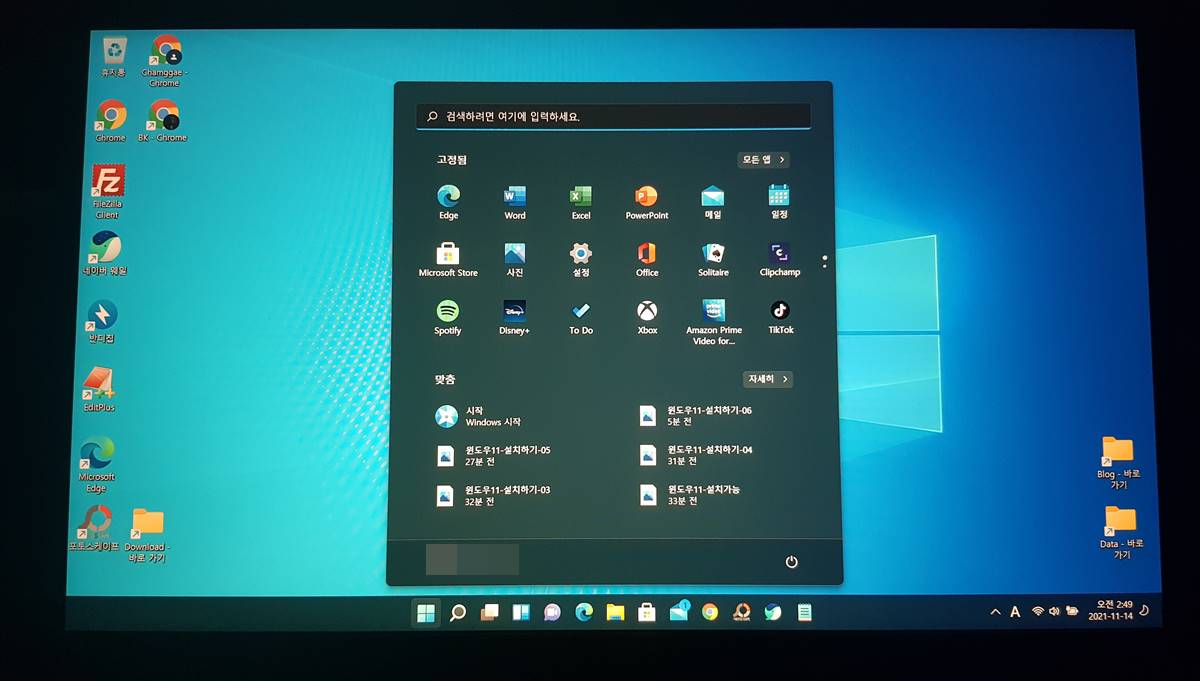Select the 네이버 웨일 desktop shortcut
The image size is (1200, 681).
105,253
